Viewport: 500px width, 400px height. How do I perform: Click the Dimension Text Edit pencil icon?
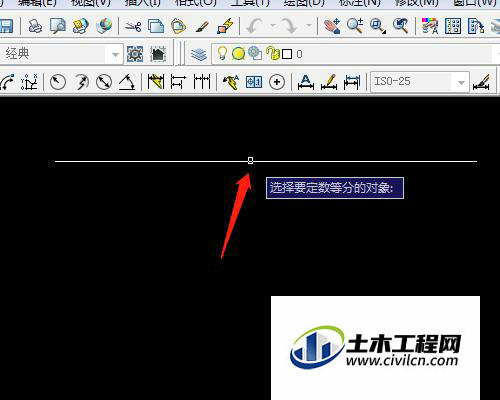tap(329, 82)
